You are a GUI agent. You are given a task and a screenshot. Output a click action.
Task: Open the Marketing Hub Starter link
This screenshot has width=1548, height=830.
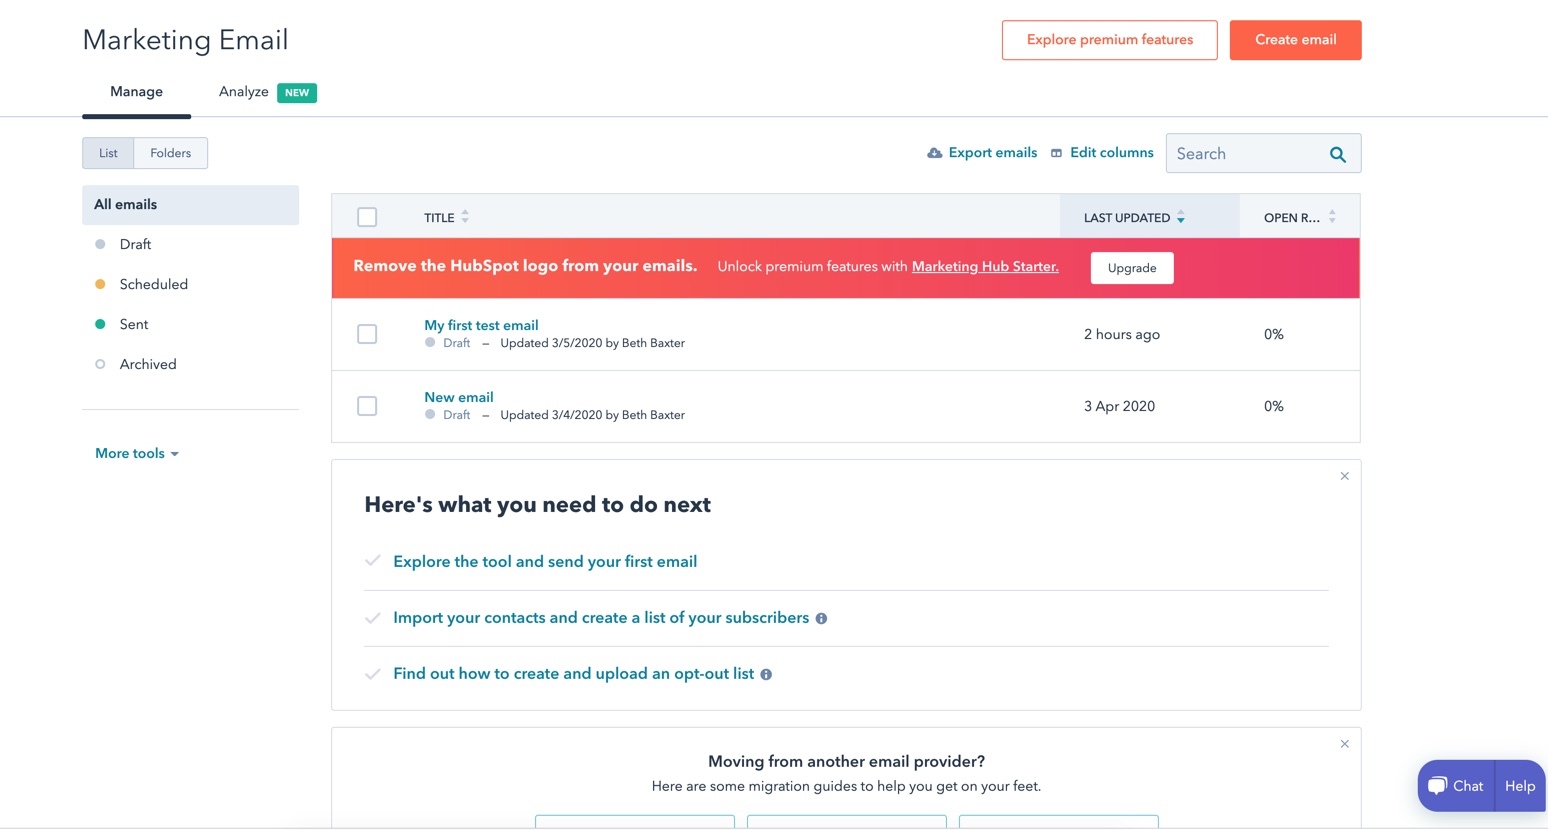click(984, 266)
